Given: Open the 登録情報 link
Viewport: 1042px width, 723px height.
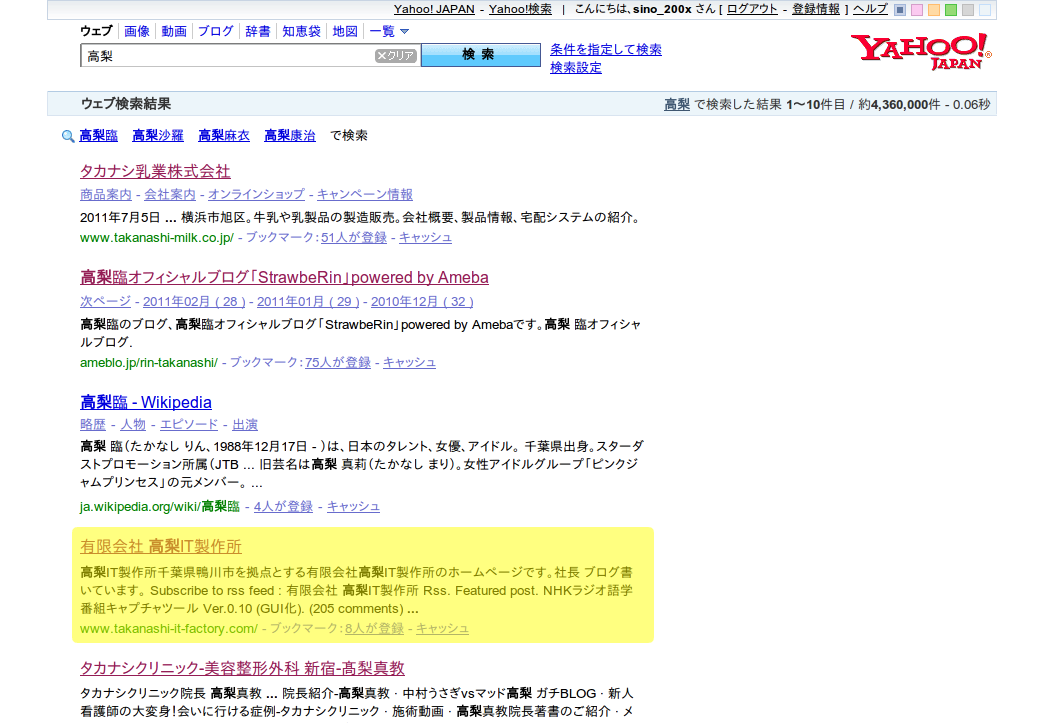Looking at the screenshot, I should pyautogui.click(x=816, y=9).
